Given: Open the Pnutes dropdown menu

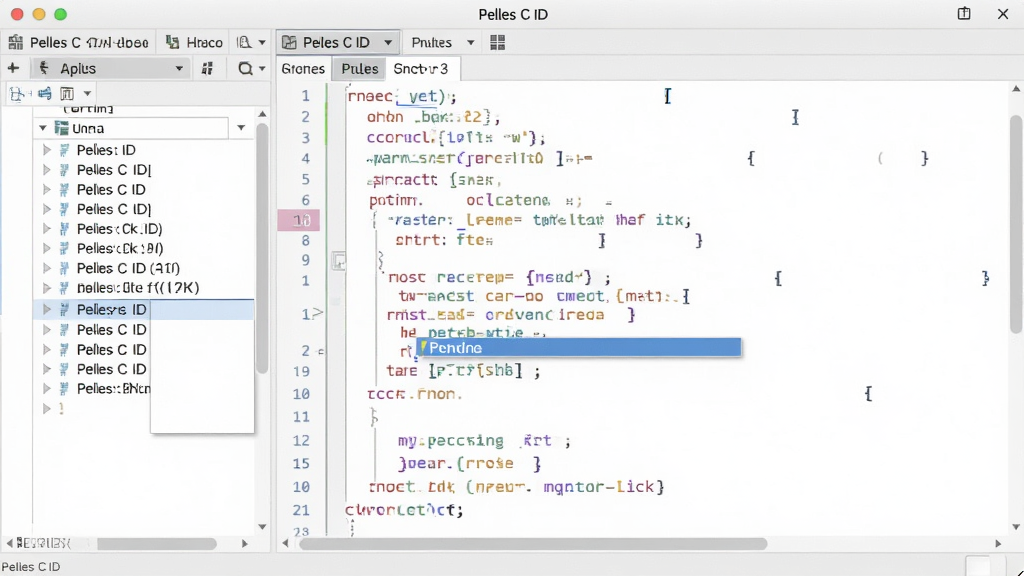Looking at the screenshot, I should tap(442, 42).
